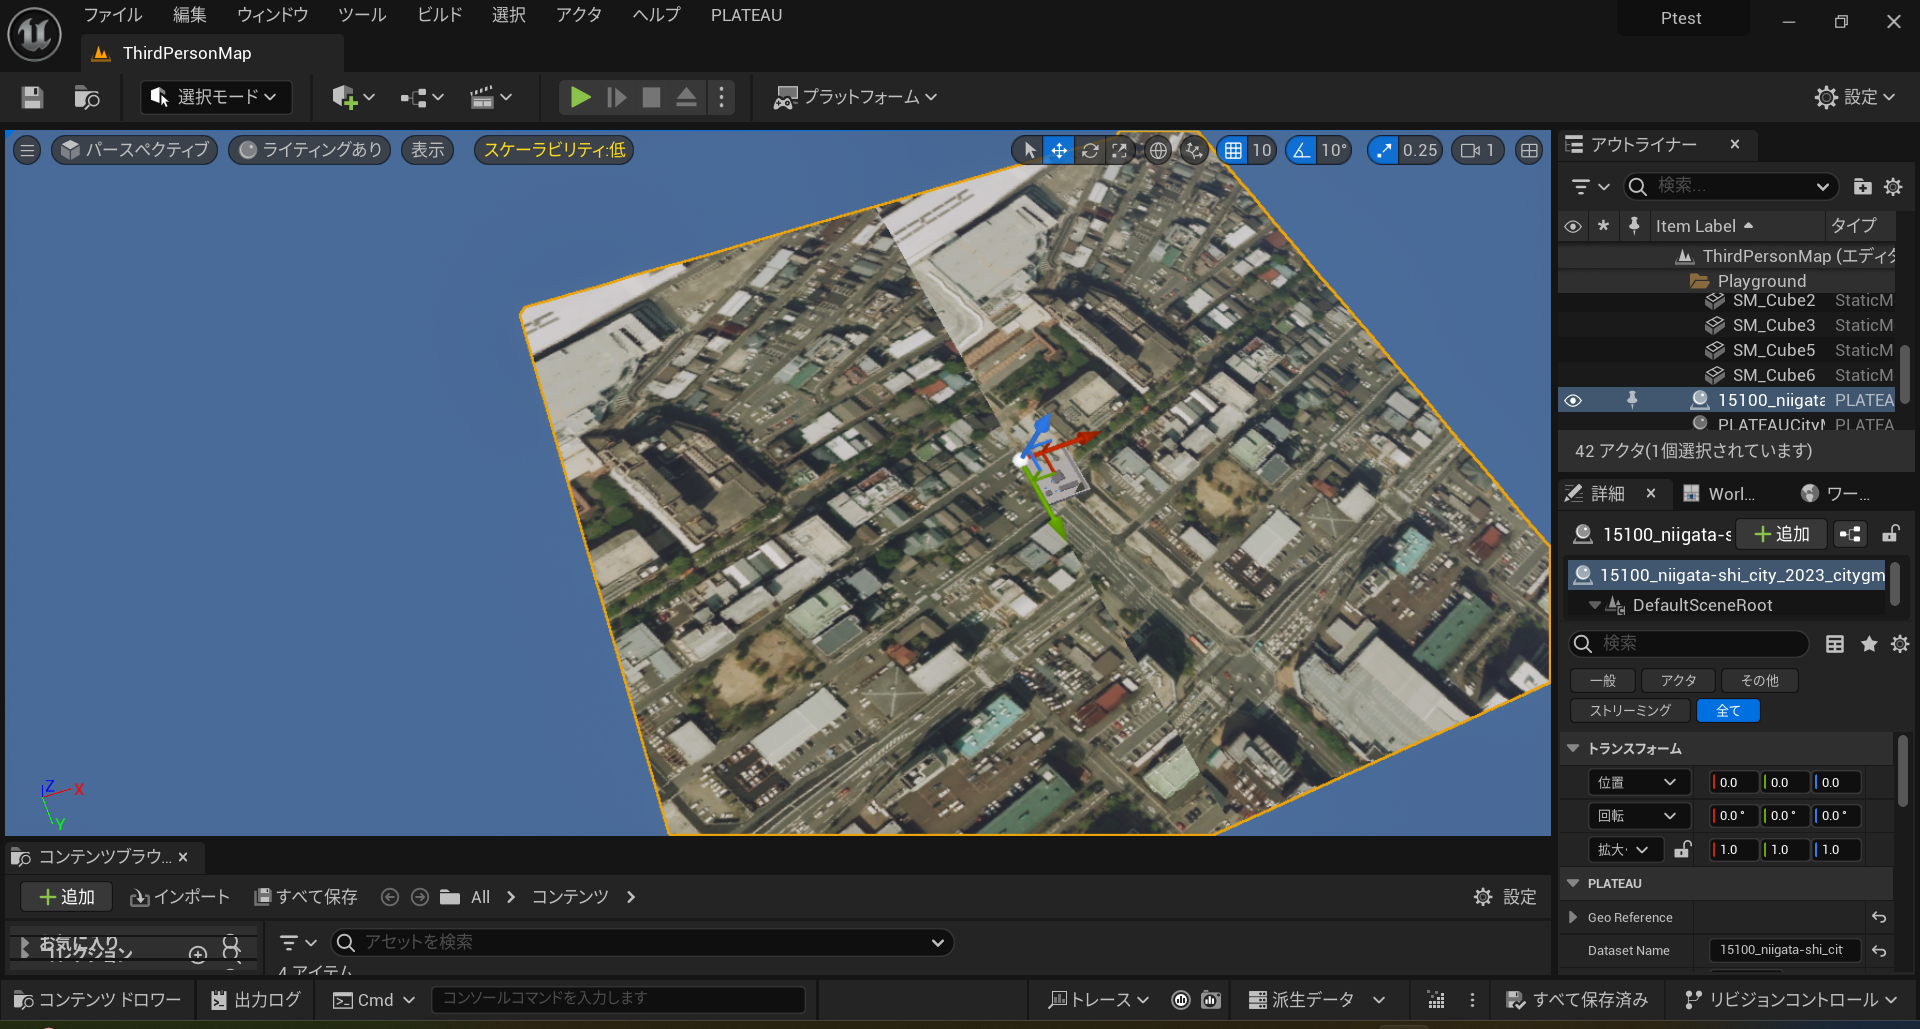This screenshot has width=1920, height=1029.
Task: Open the PLATEAU menu in menu bar
Action: (746, 15)
